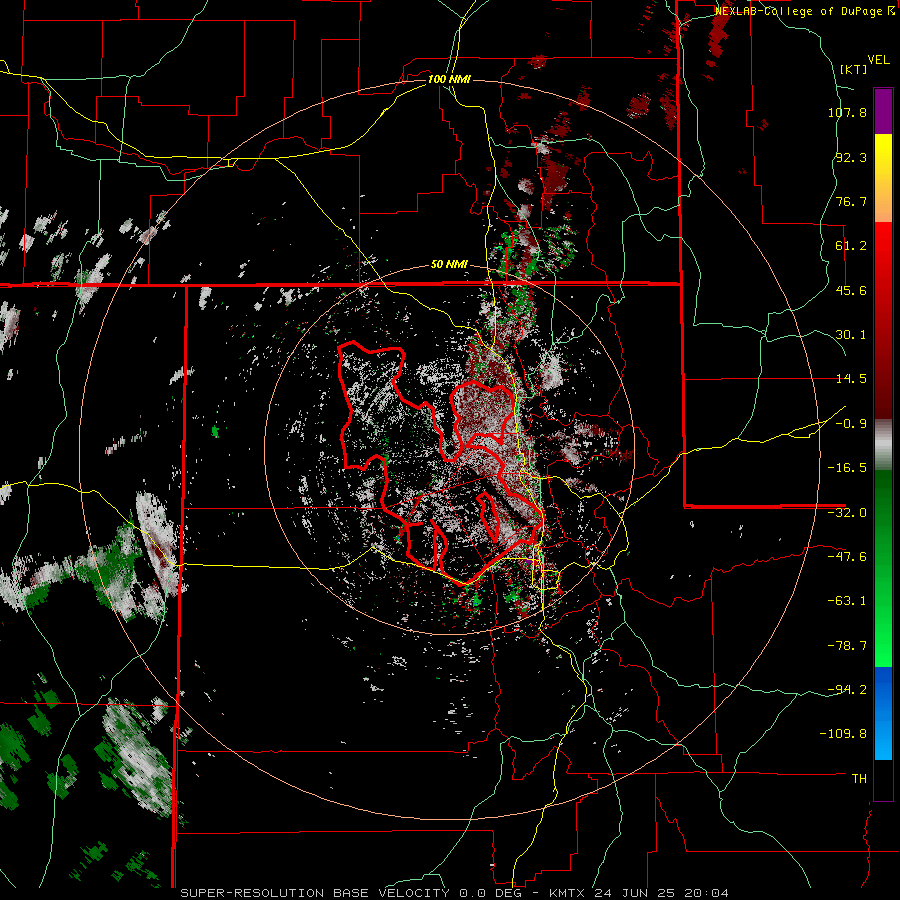
Task: Select the 14.5 legend value
Action: coord(851,379)
